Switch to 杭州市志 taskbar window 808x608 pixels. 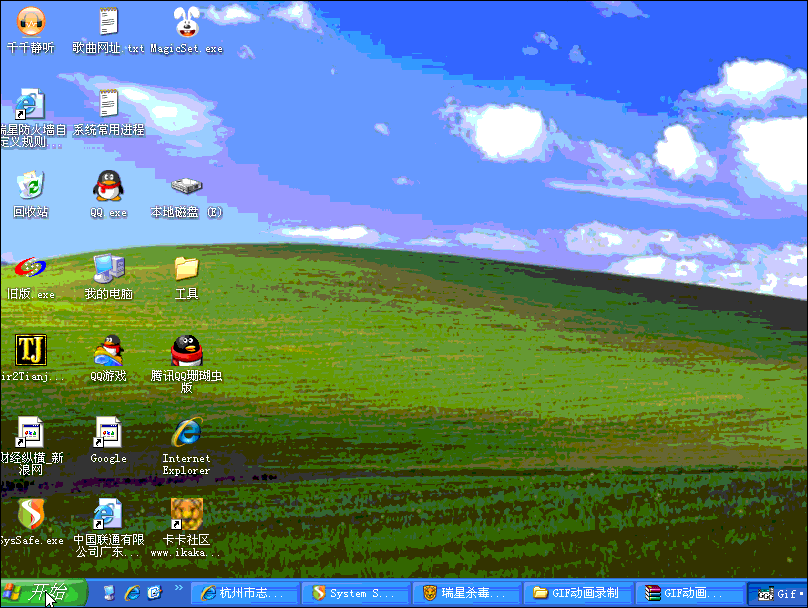tap(245, 593)
